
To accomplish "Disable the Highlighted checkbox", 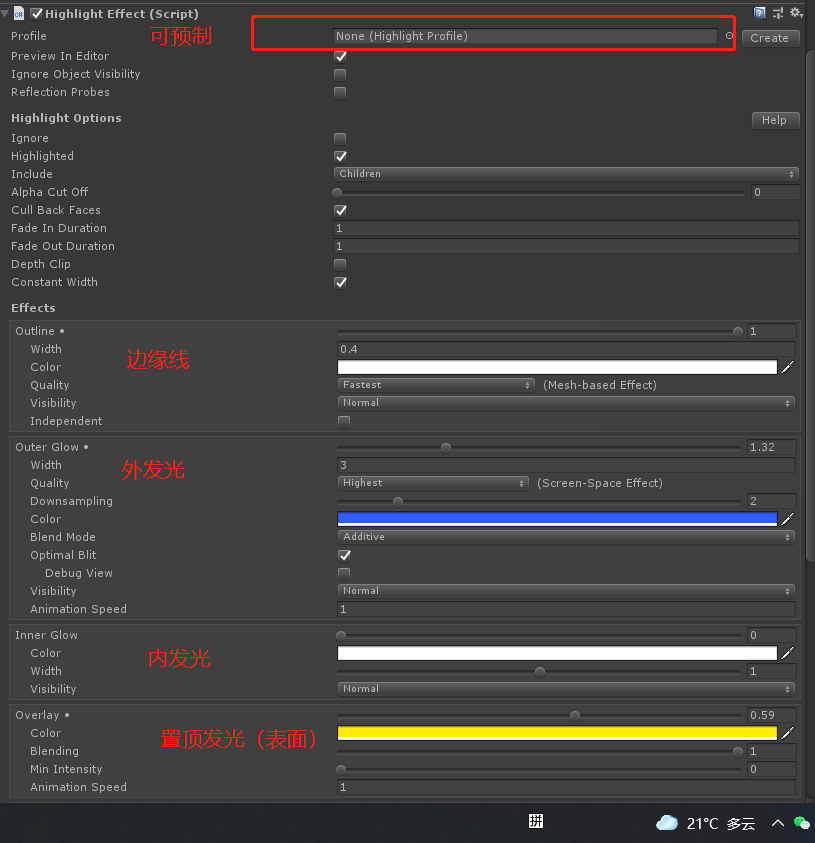I will [340, 156].
